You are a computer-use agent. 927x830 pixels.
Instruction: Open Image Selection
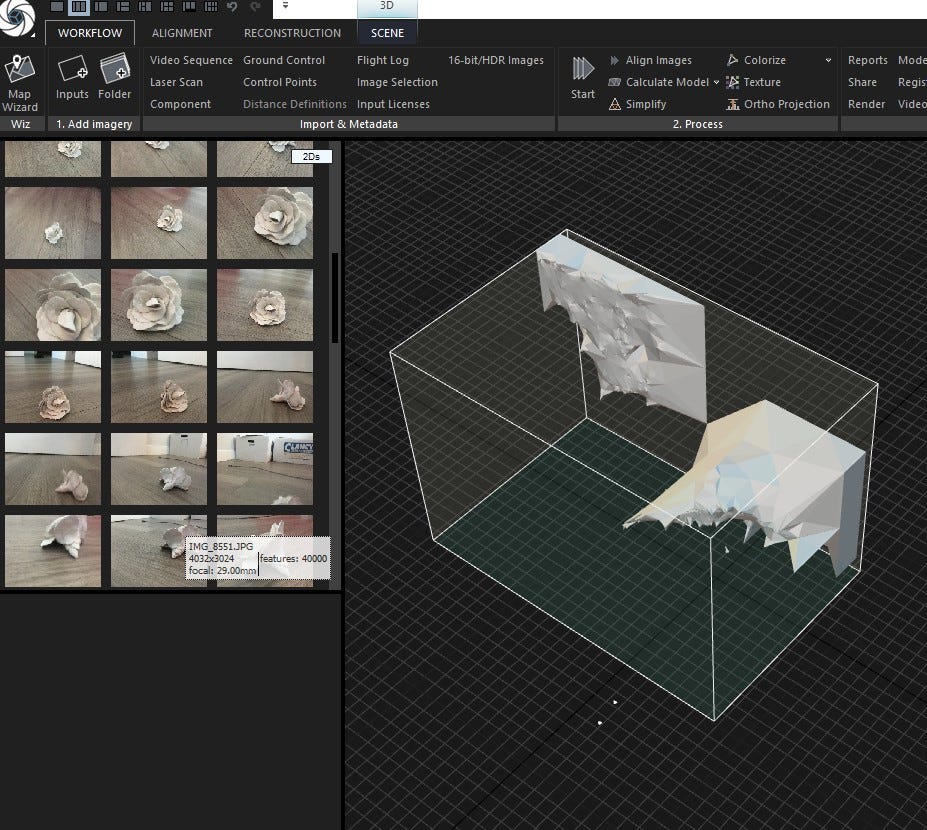point(397,82)
